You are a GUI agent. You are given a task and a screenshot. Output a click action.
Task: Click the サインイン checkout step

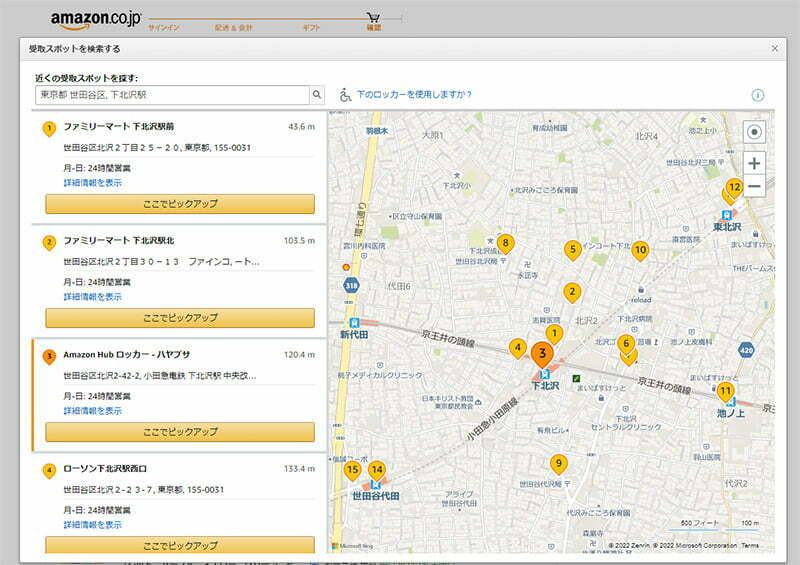[x=164, y=28]
